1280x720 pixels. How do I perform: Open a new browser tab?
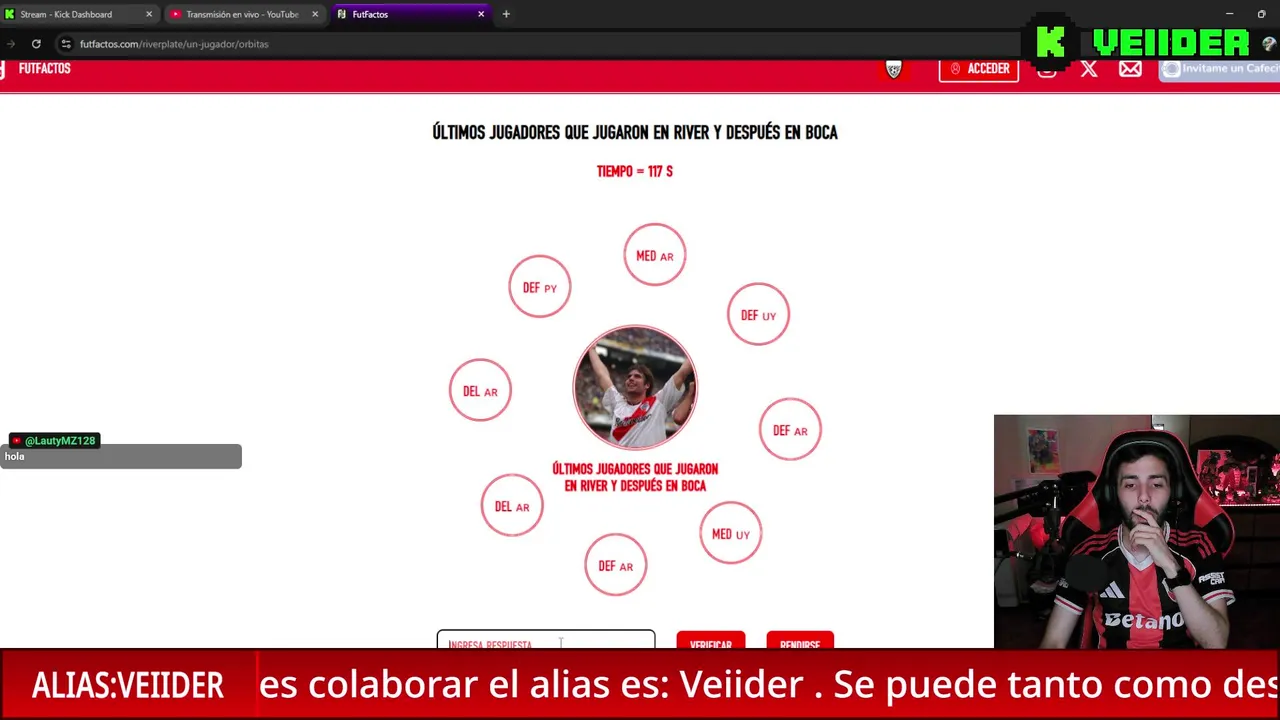[506, 14]
